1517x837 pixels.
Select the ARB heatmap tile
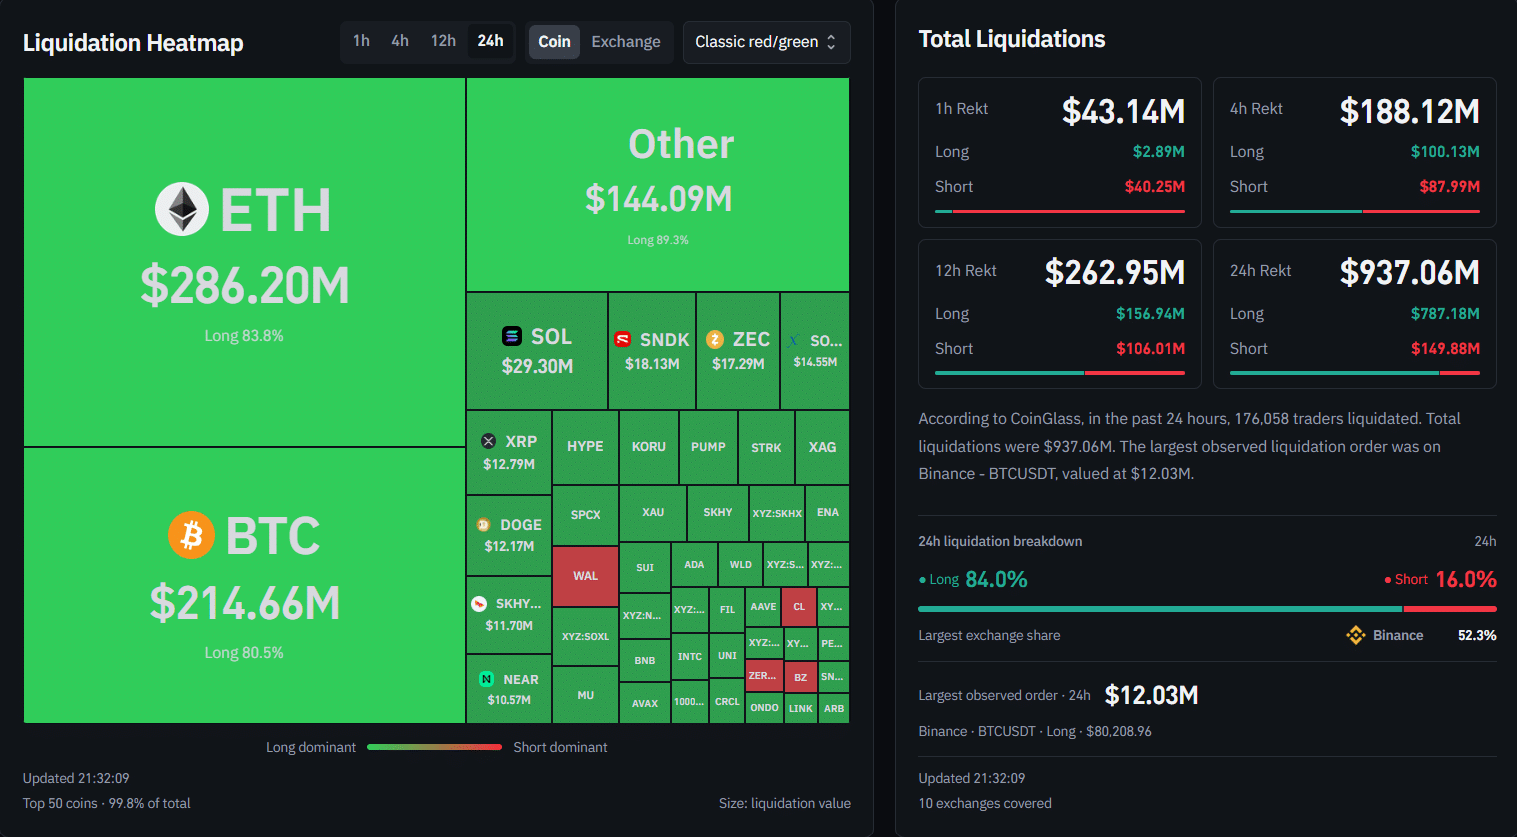click(x=834, y=708)
